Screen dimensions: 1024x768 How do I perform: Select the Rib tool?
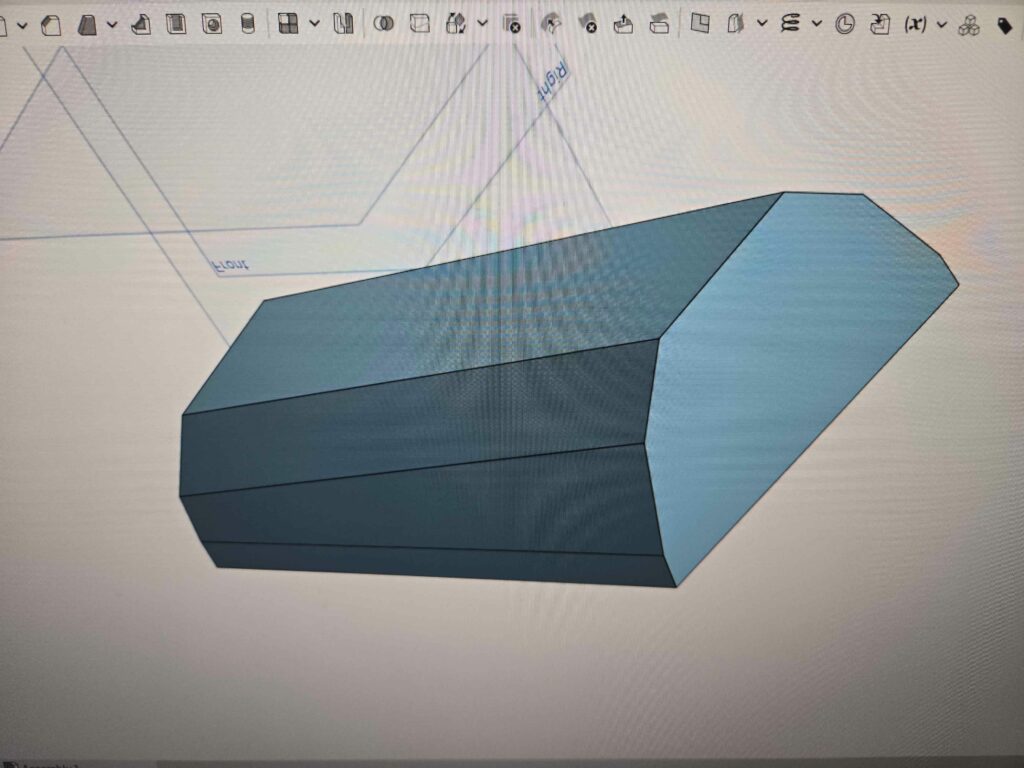tap(141, 25)
